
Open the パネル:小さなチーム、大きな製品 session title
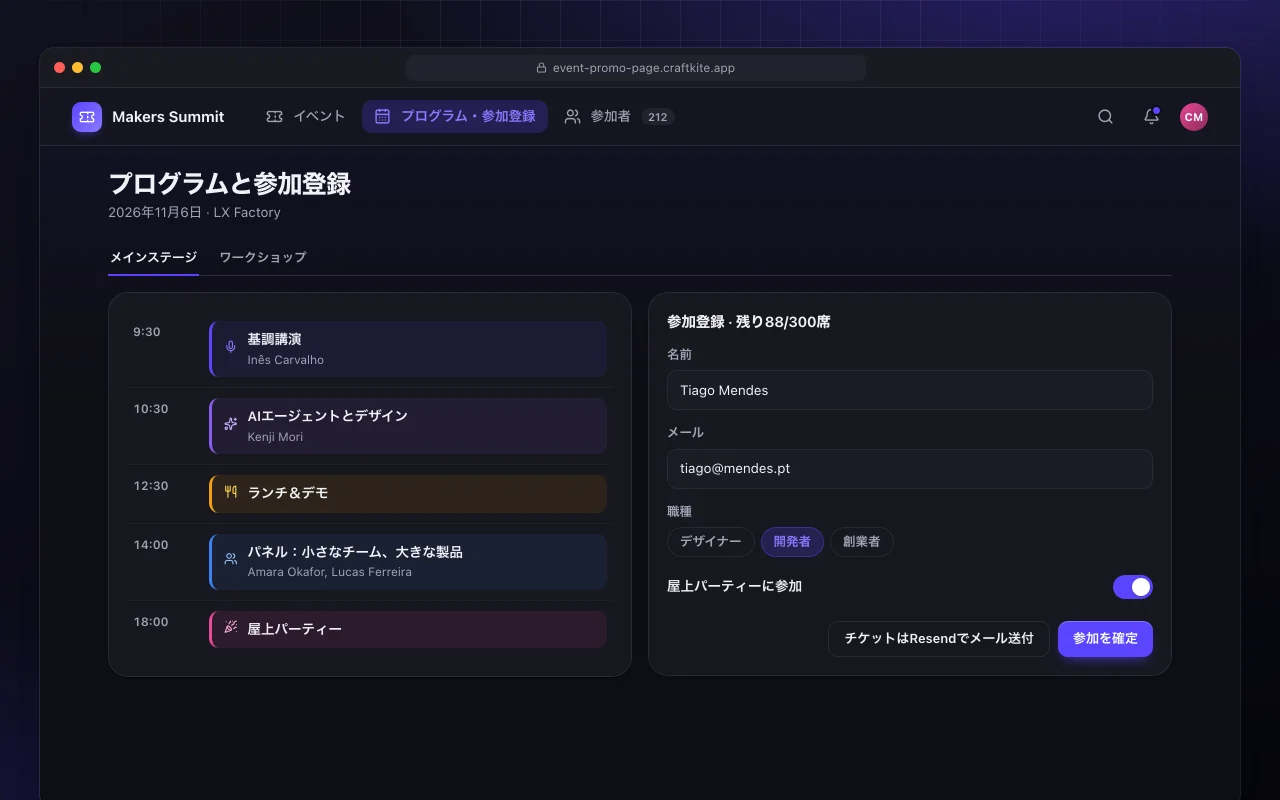[x=355, y=552]
